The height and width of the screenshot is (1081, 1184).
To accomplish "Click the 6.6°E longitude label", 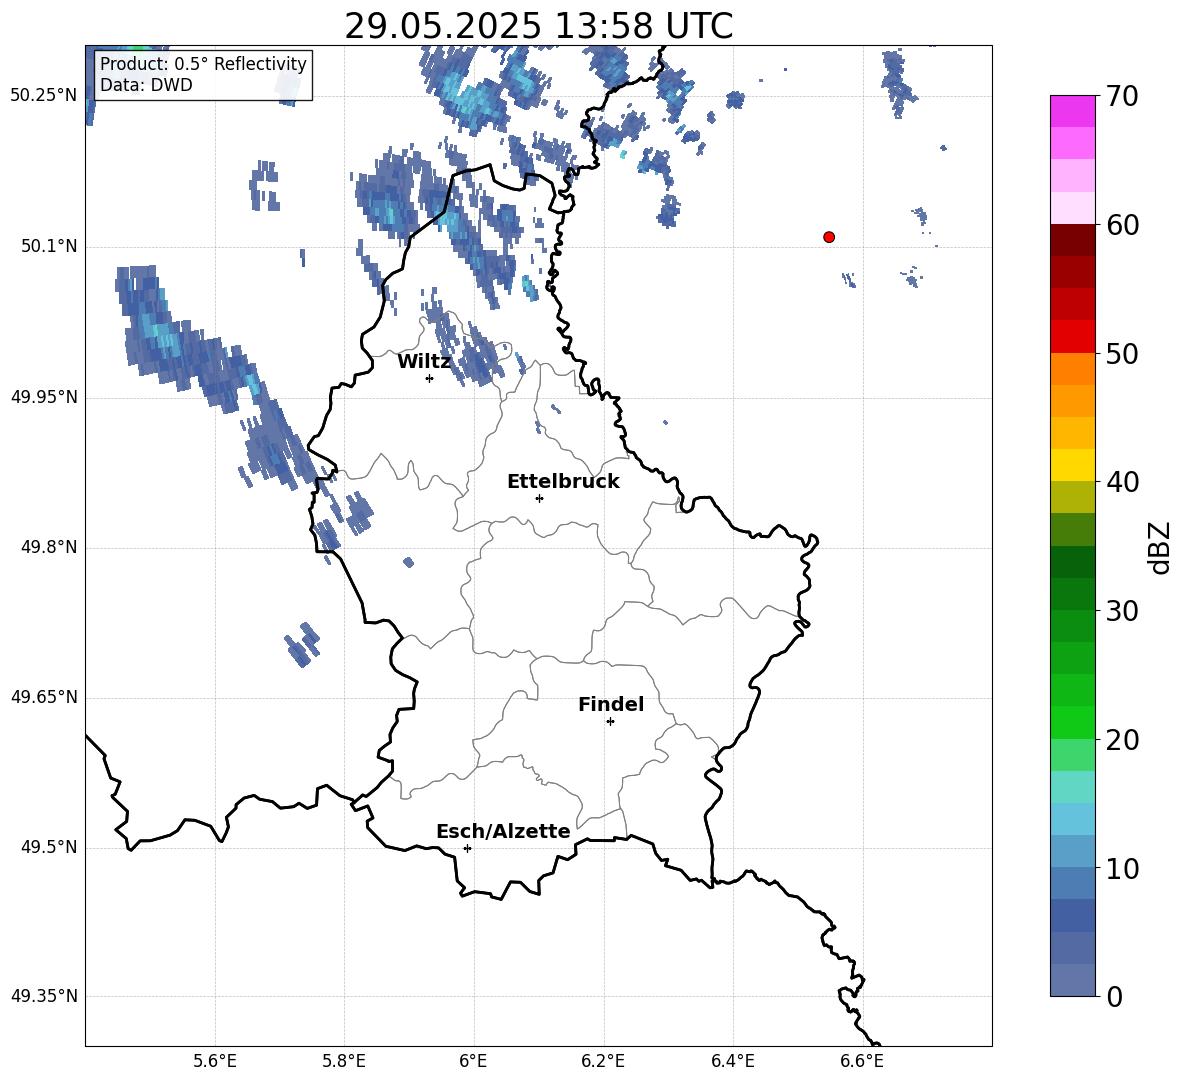I will 862,1061.
